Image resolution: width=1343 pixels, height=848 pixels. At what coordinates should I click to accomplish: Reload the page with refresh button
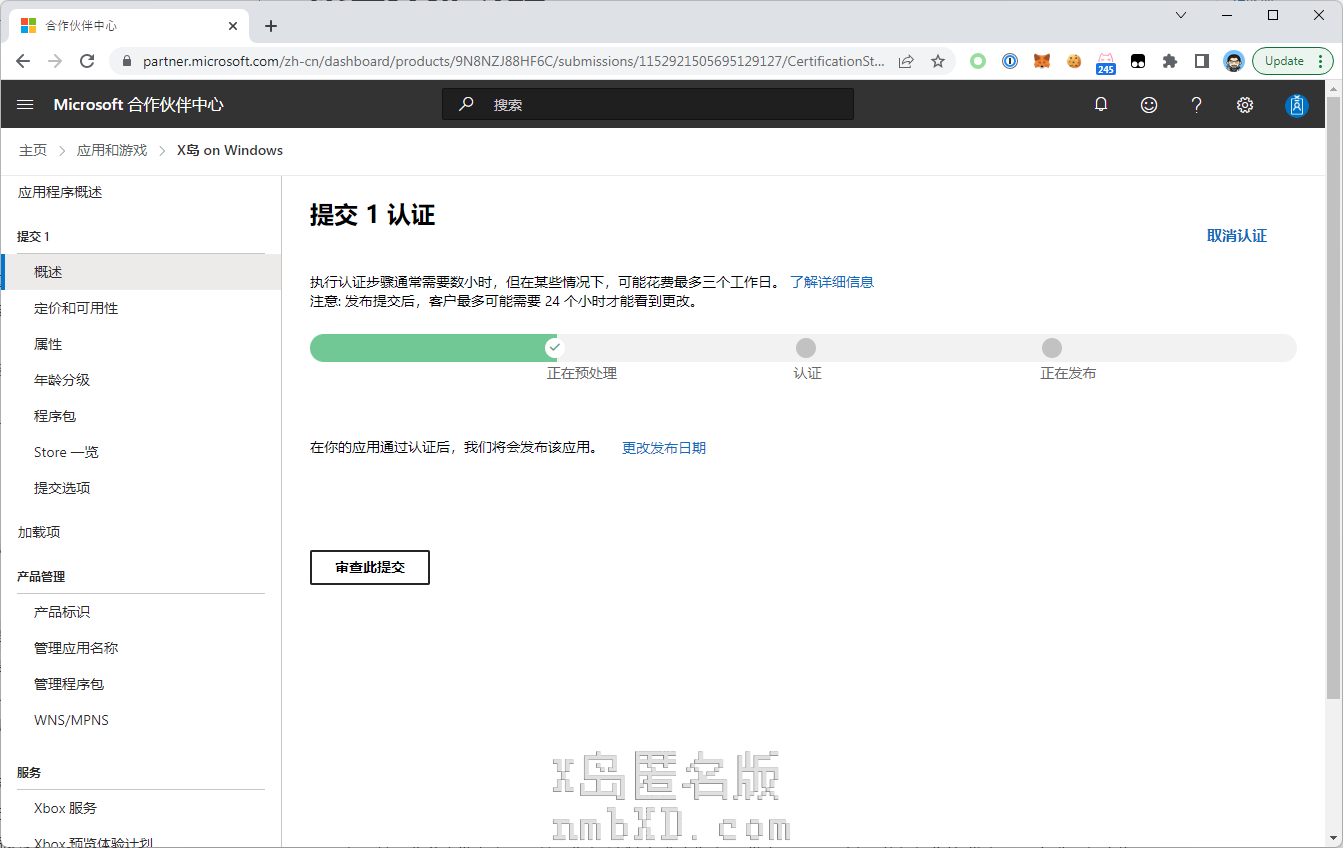(87, 61)
